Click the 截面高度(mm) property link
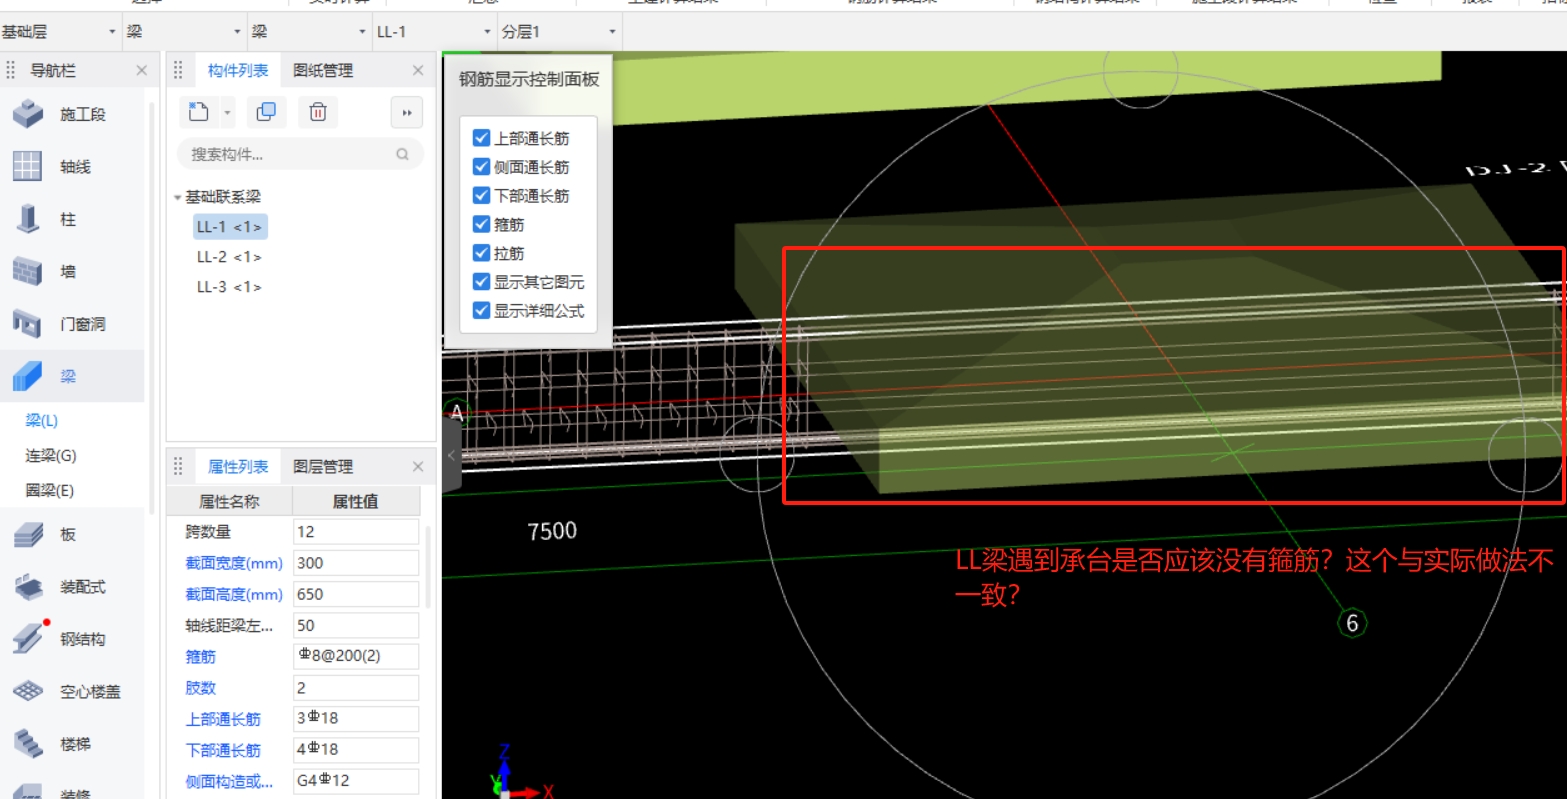The image size is (1567, 799). click(x=234, y=594)
